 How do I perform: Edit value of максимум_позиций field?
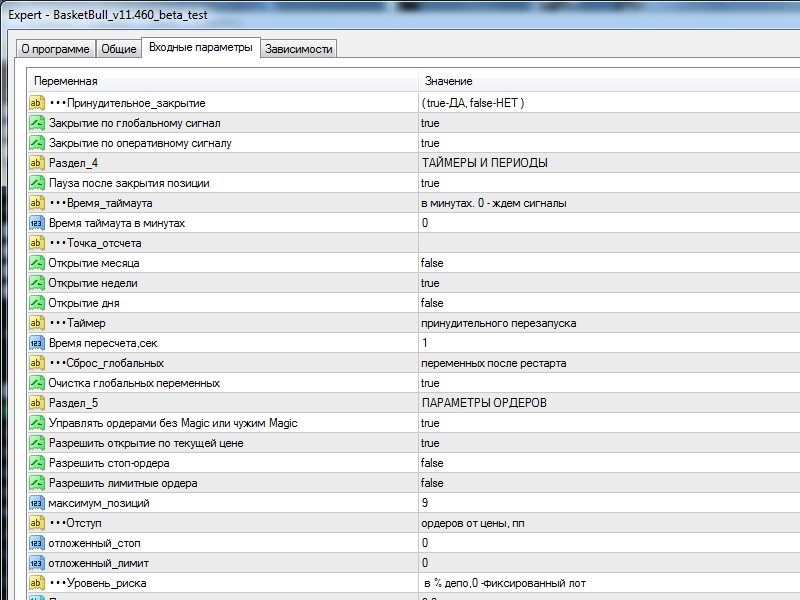click(x=600, y=503)
